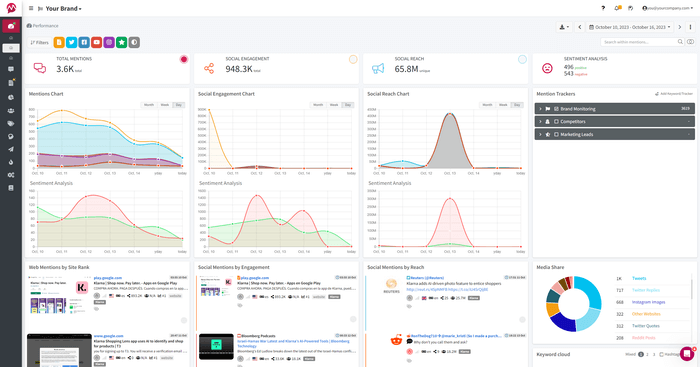Open the dashboard icon in sidebar

pyautogui.click(x=11, y=26)
